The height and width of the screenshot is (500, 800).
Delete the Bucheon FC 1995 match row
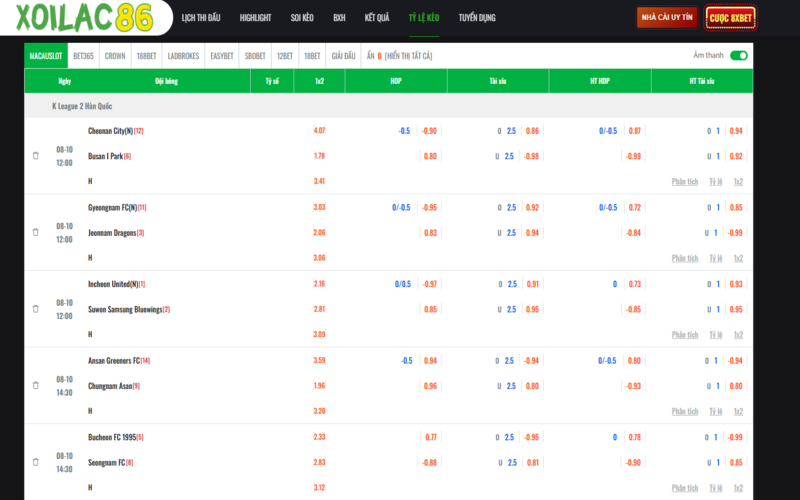[36, 462]
